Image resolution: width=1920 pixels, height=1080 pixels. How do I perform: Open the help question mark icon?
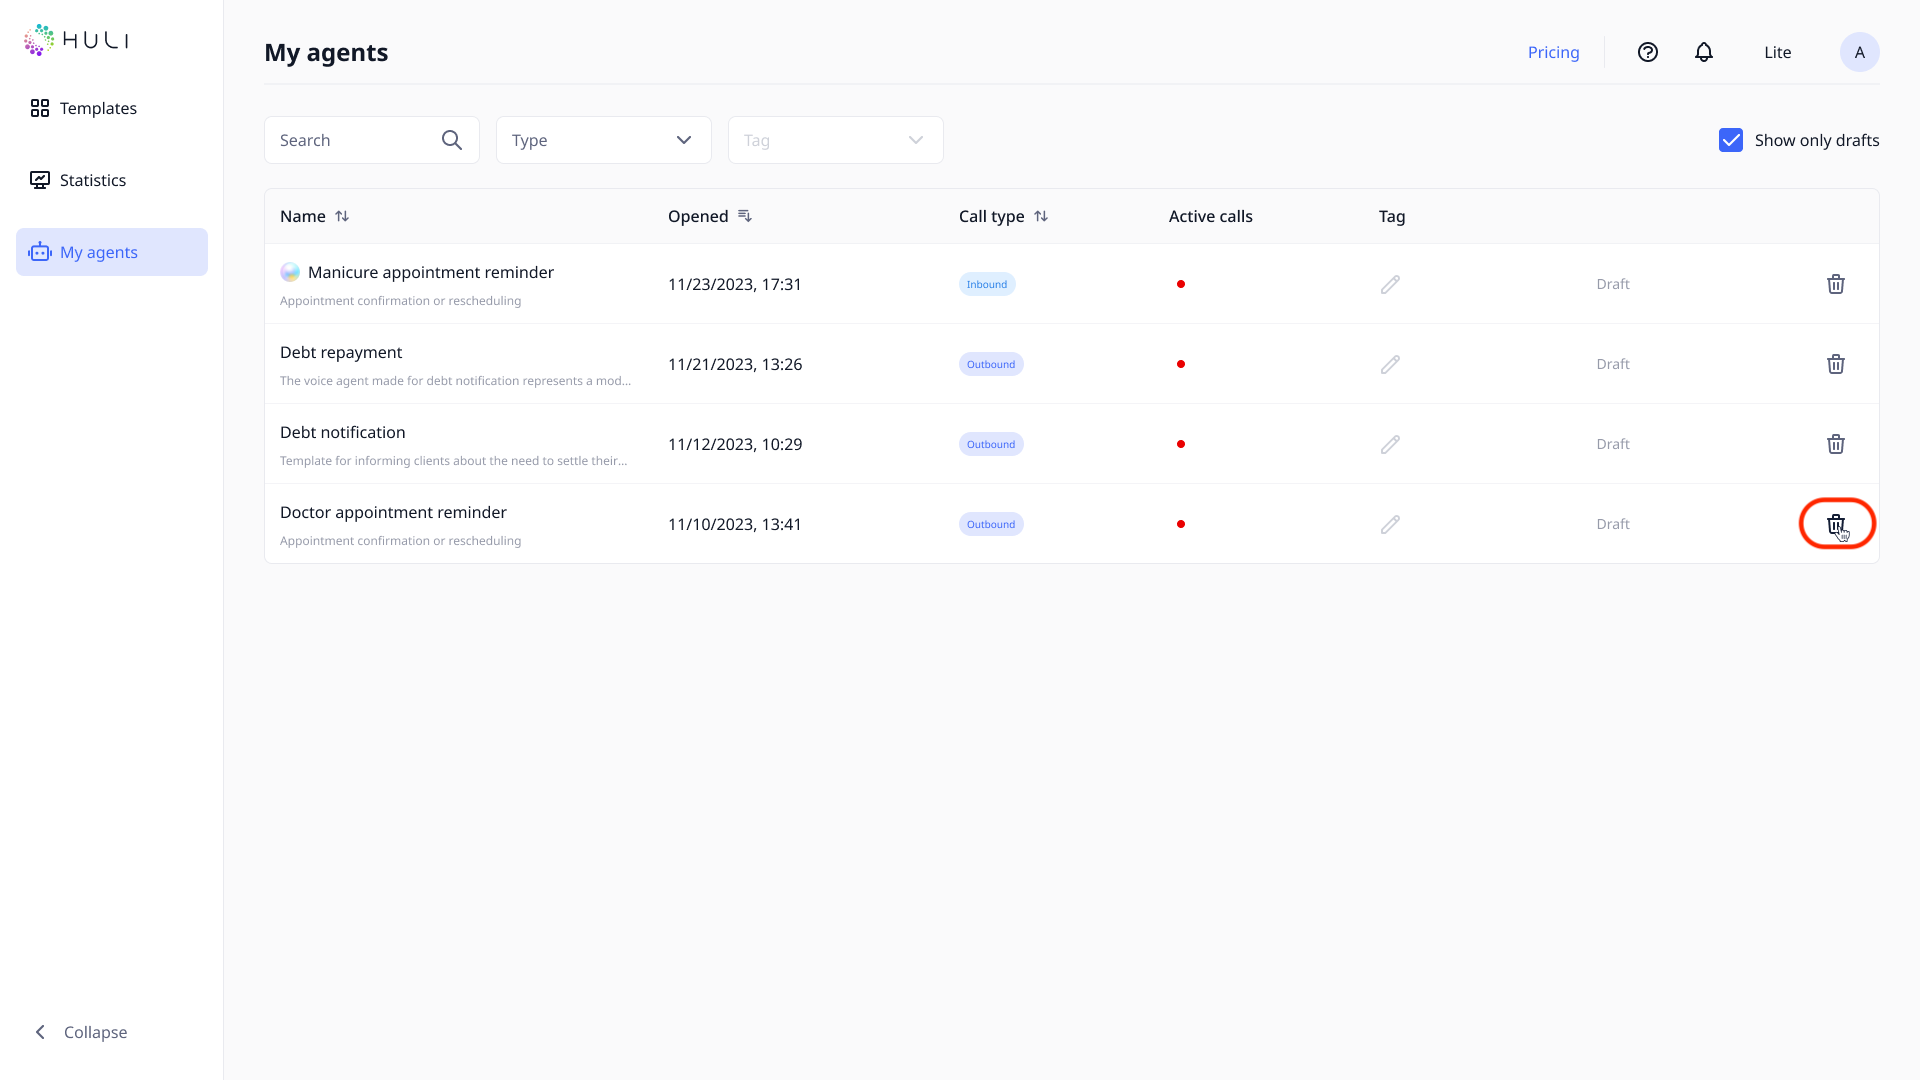tap(1647, 52)
